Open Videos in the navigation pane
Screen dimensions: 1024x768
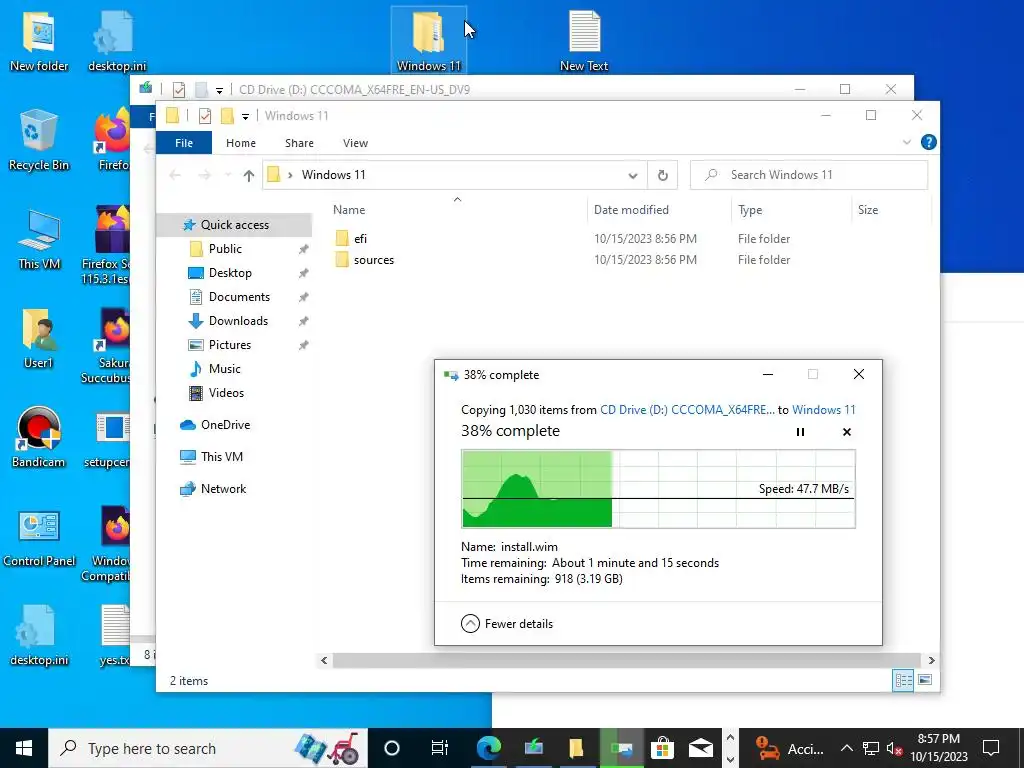coord(226,393)
